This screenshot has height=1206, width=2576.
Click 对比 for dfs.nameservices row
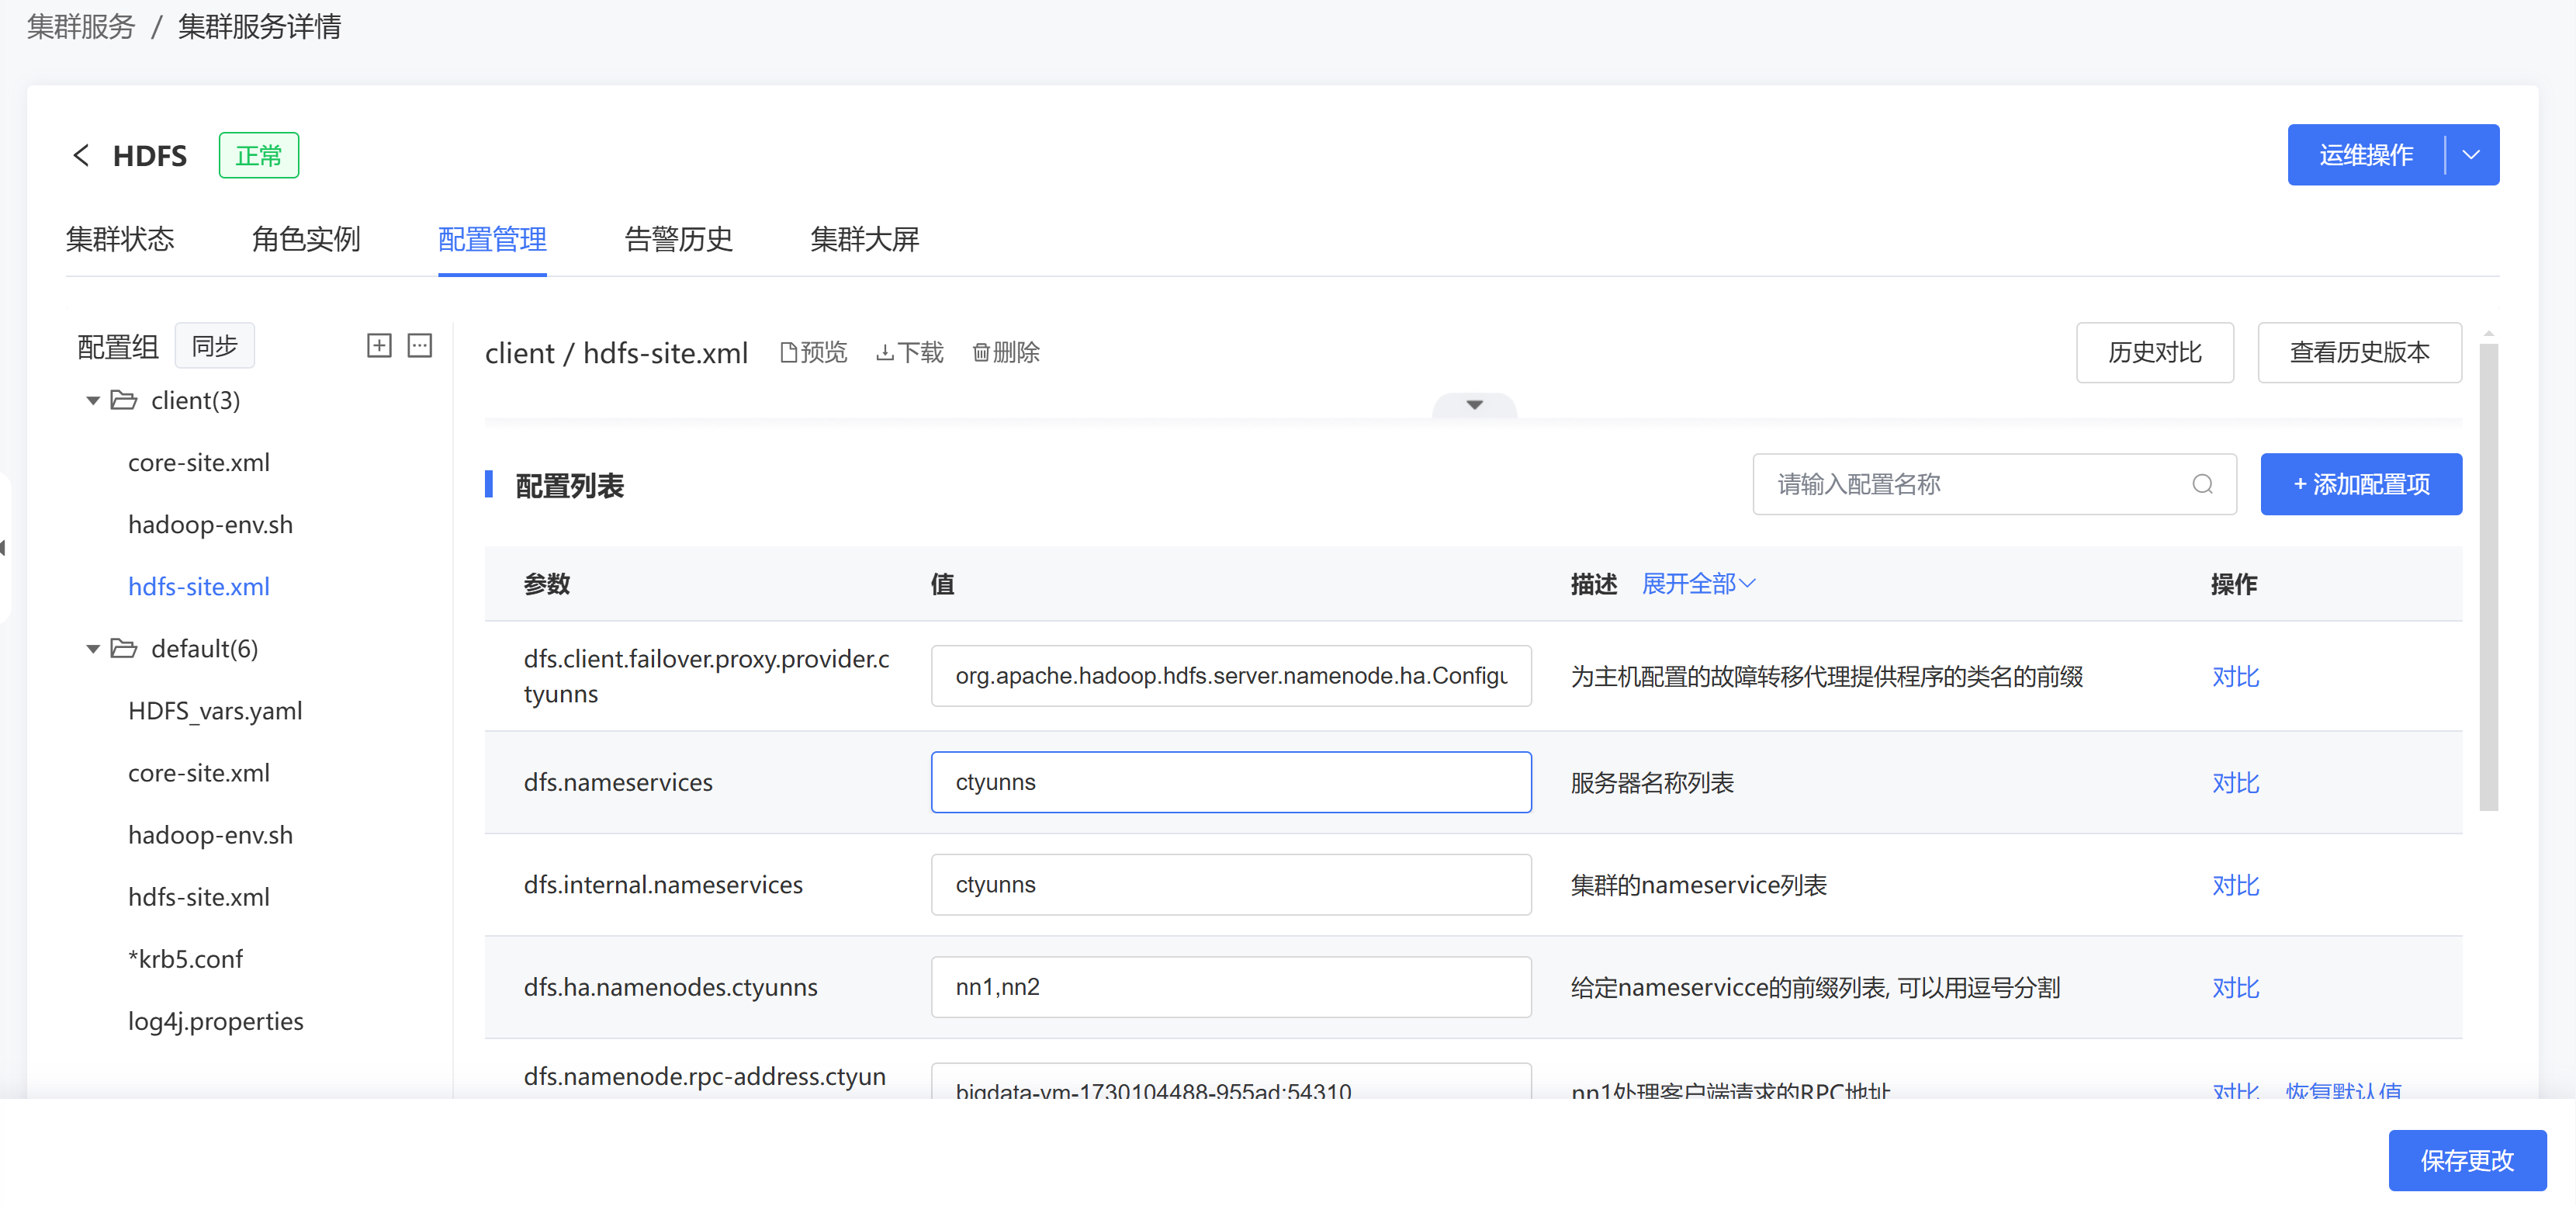tap(2235, 782)
